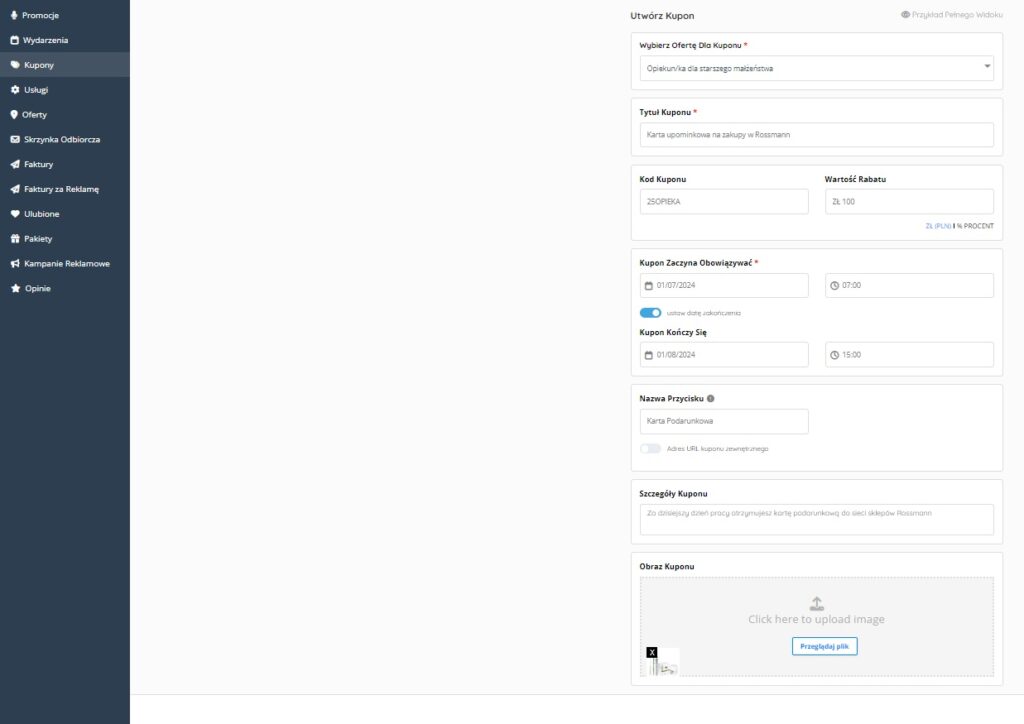Go to Faktury in the sidebar menu
This screenshot has width=1024, height=724.
pyautogui.click(x=38, y=164)
